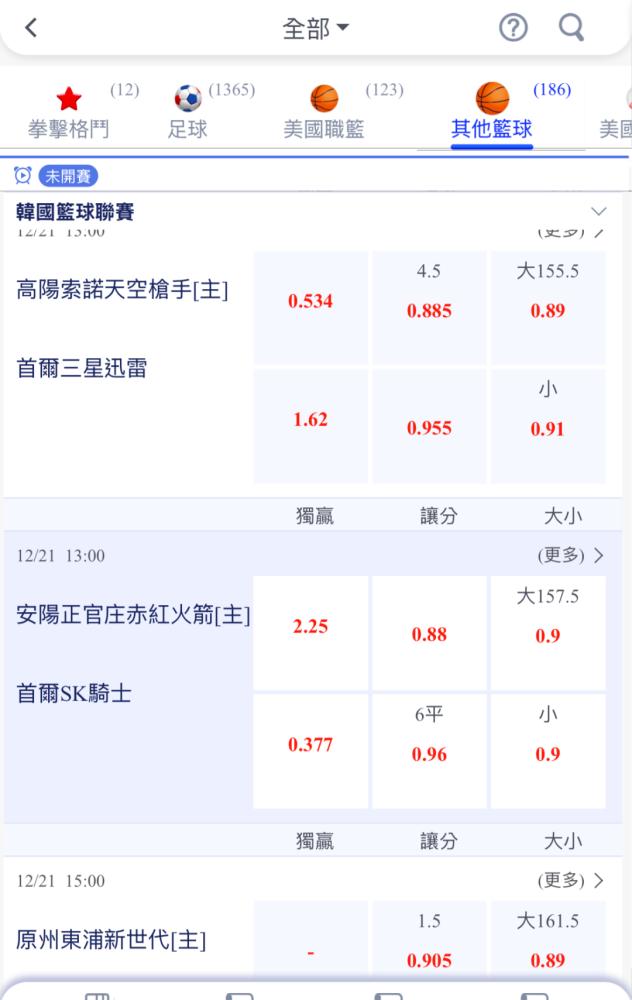632x1000 pixels.
Task: Tap the back arrow icon
Action: (31, 27)
